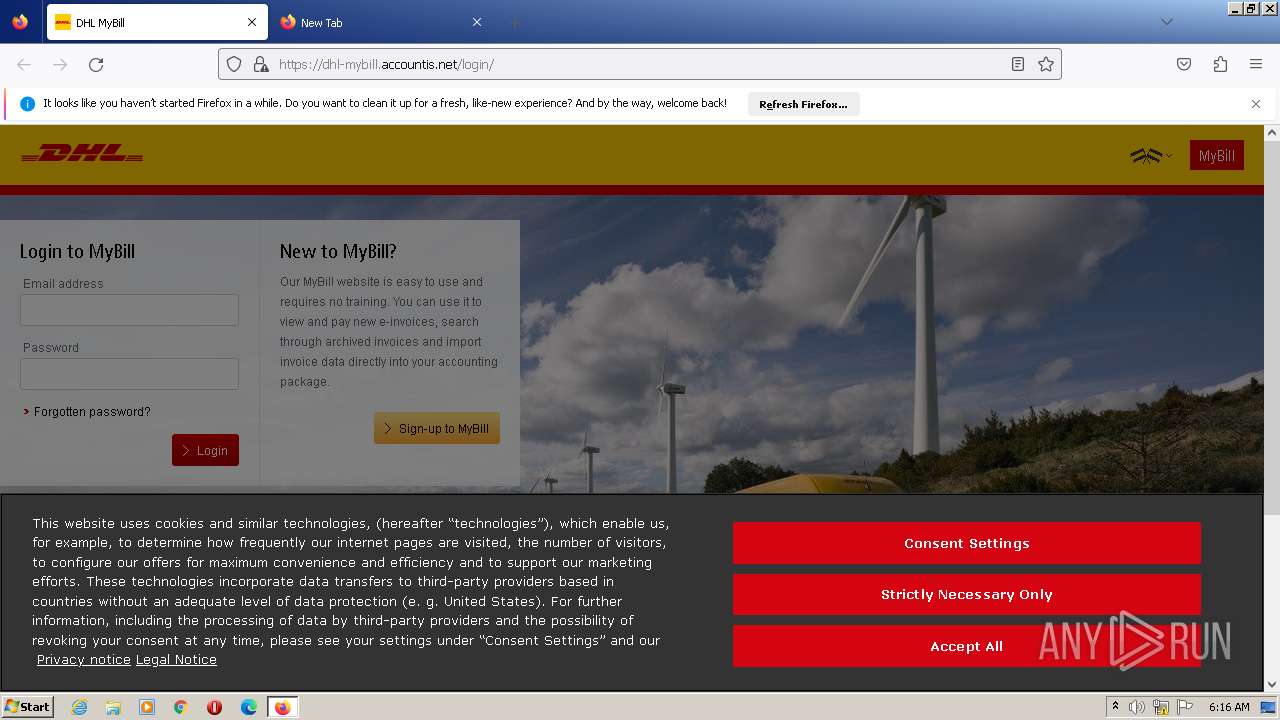Open the Privacy notice link
1280x720 pixels.
click(x=84, y=660)
